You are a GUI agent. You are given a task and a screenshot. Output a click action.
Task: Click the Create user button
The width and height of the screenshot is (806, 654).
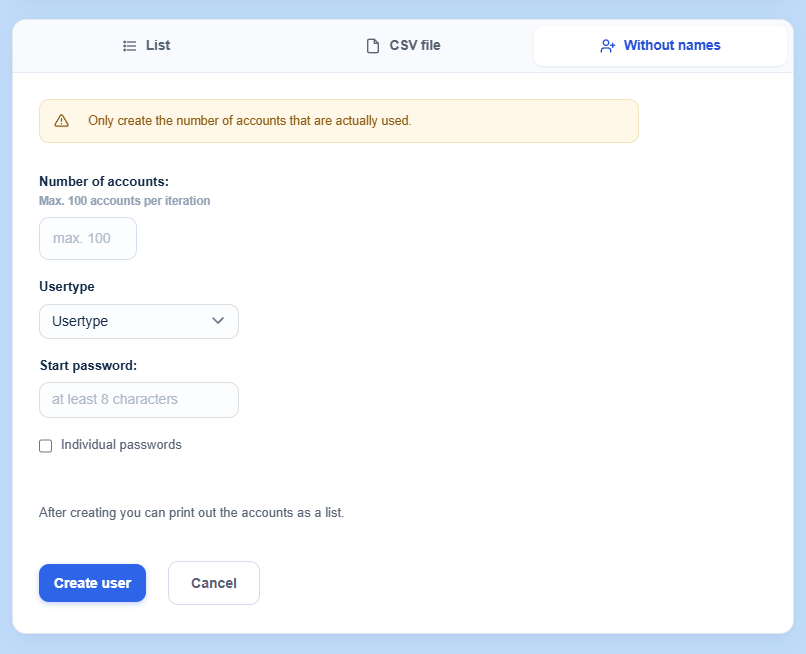(x=93, y=583)
